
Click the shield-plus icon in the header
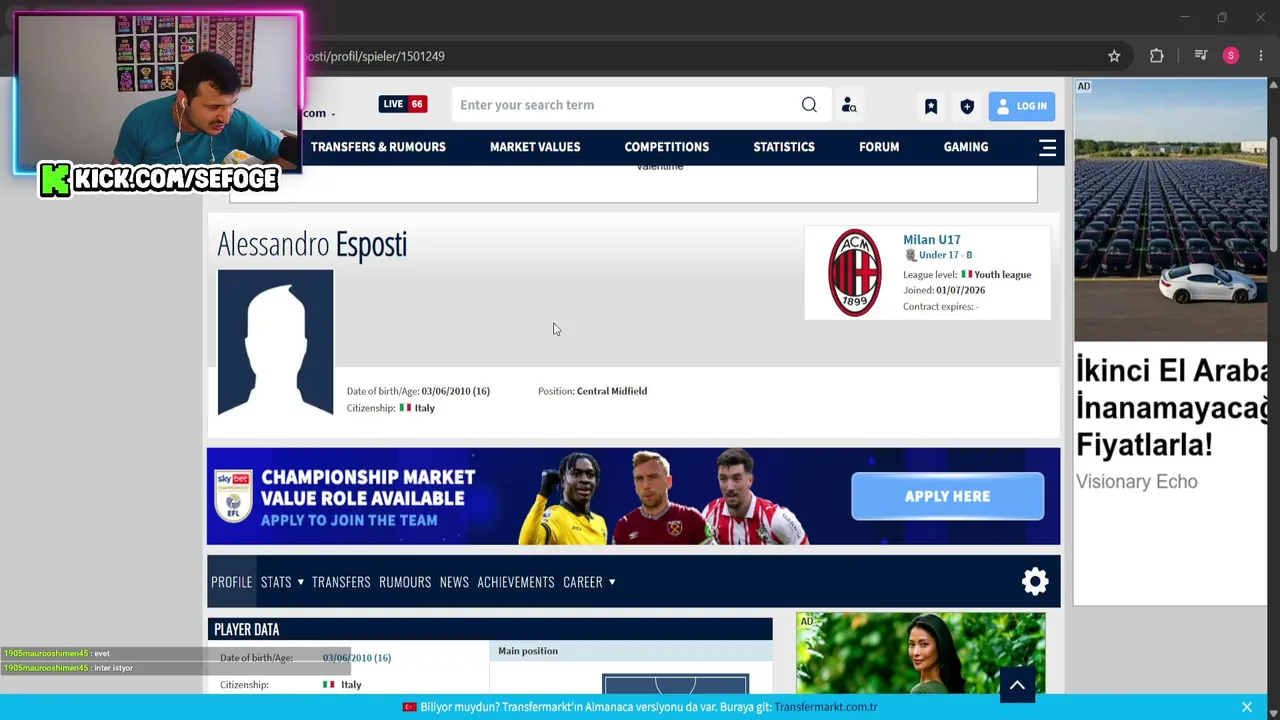click(967, 106)
